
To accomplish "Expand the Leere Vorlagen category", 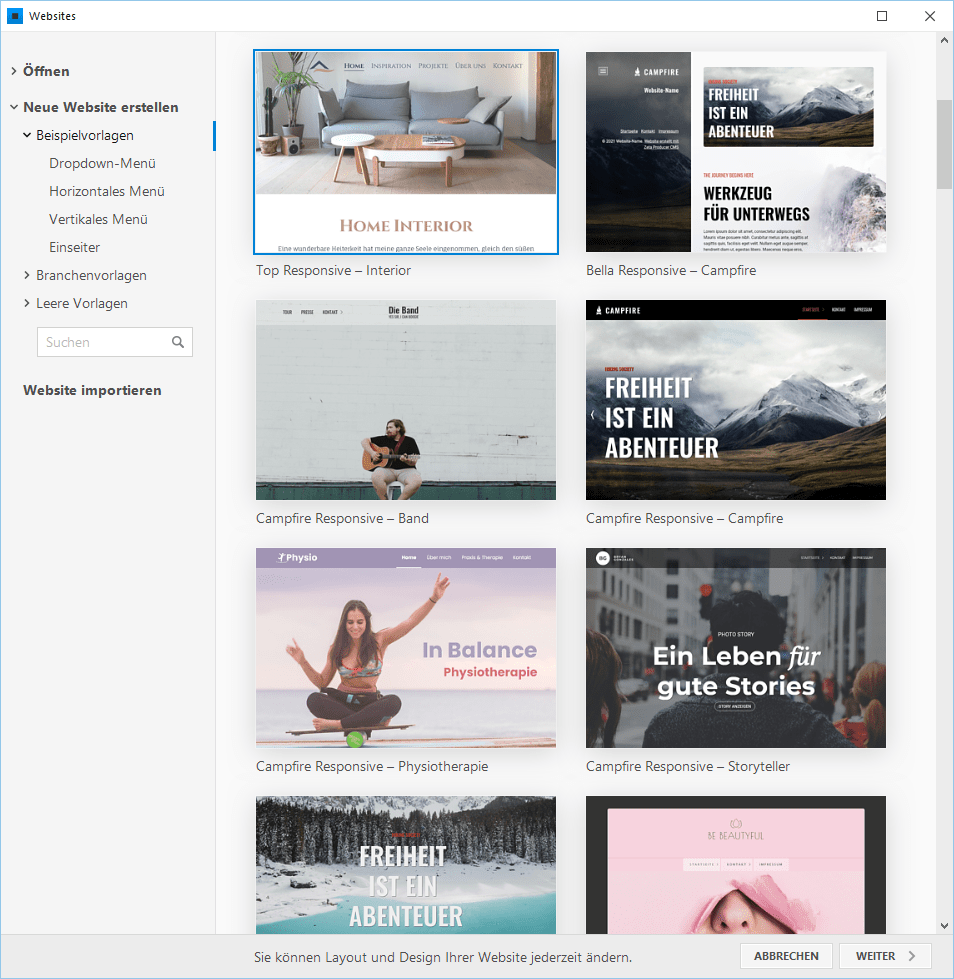I will click(x=81, y=302).
